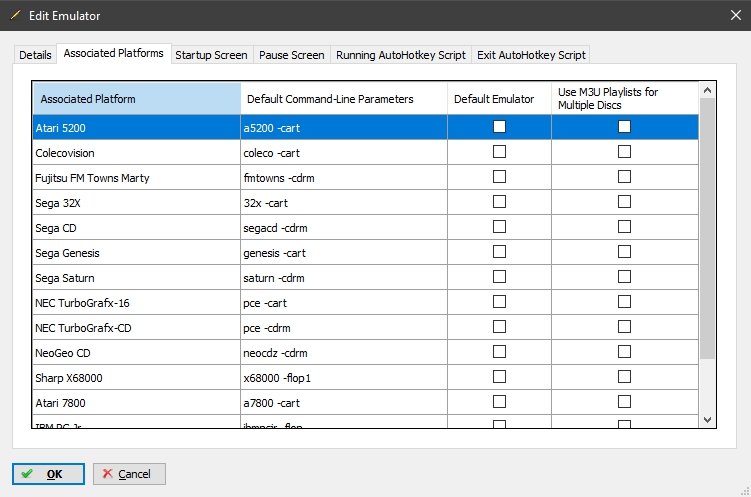Select the Fujitsu FM Towns Marty cell
The image size is (751, 497).
pyautogui.click(x=137, y=178)
